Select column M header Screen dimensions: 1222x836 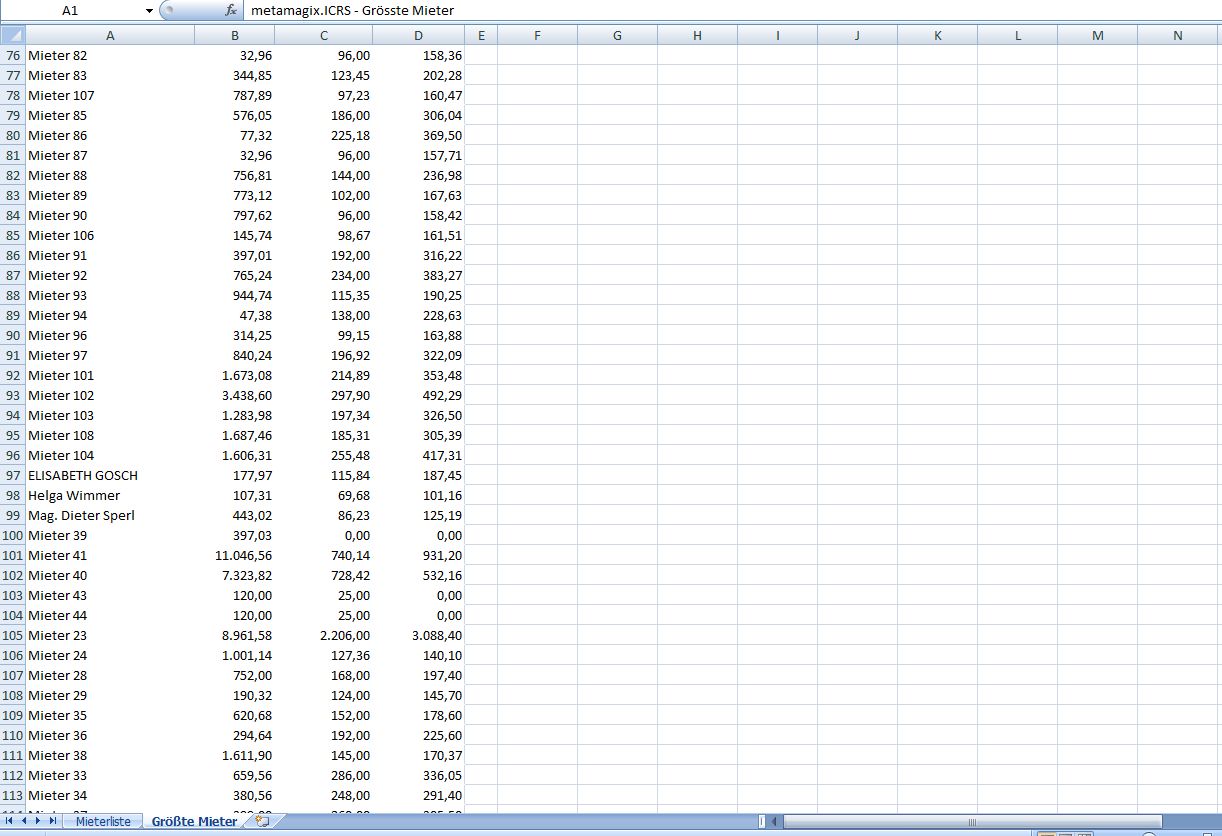coord(1097,35)
